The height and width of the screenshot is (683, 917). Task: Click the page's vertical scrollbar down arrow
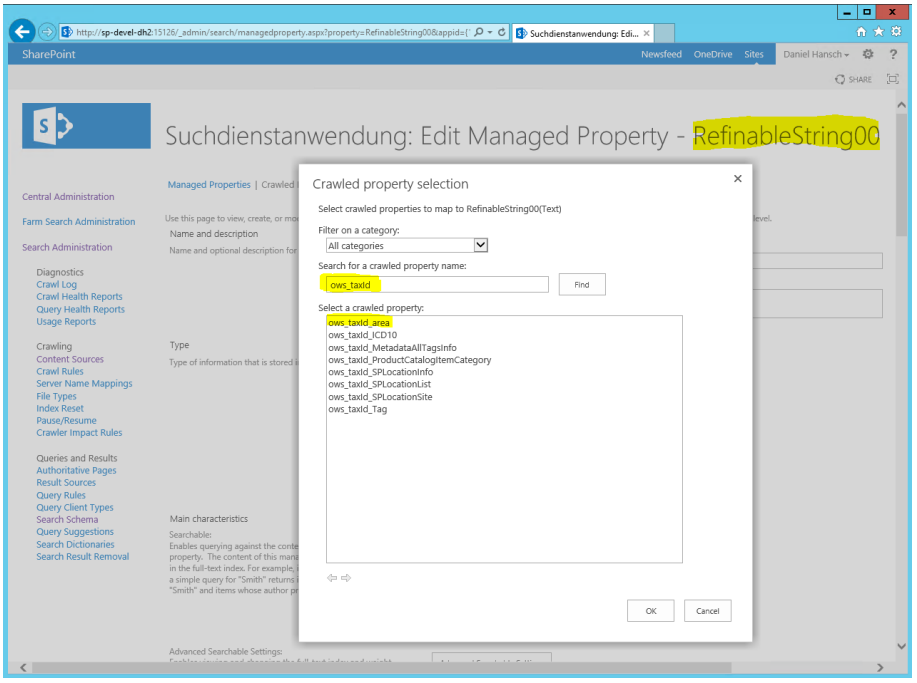point(901,644)
